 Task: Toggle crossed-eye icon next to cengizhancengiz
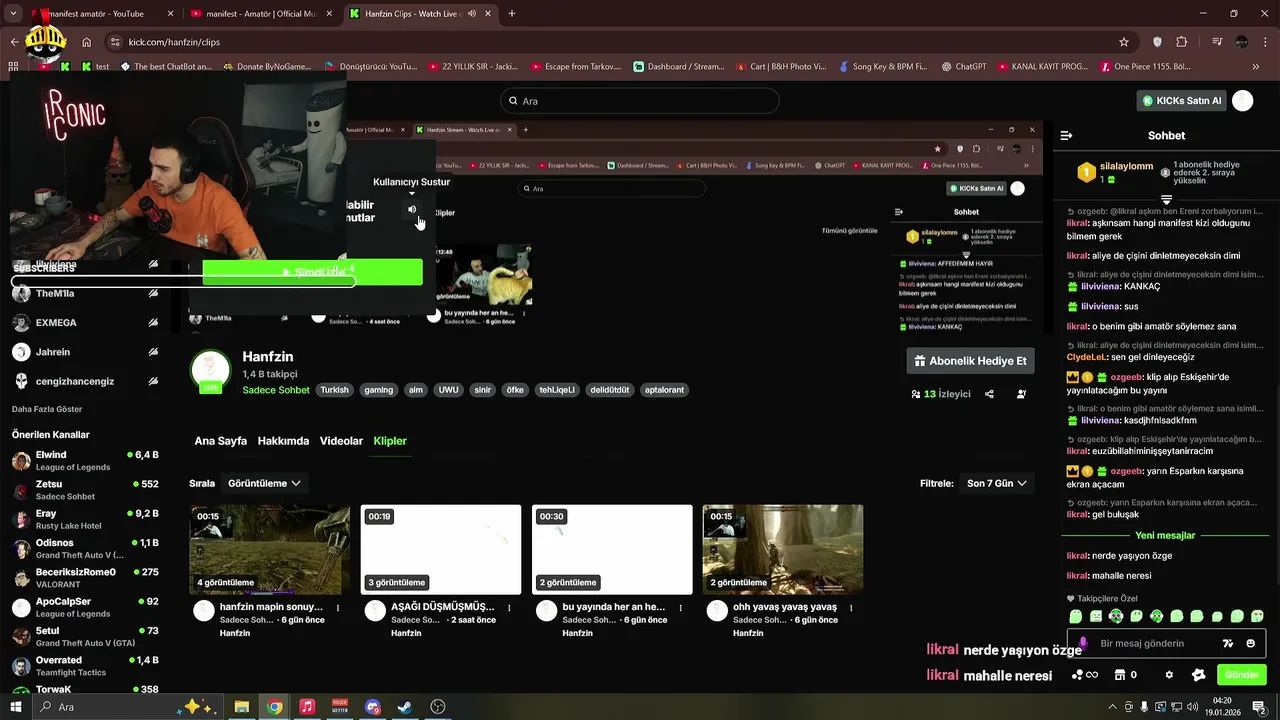153,381
